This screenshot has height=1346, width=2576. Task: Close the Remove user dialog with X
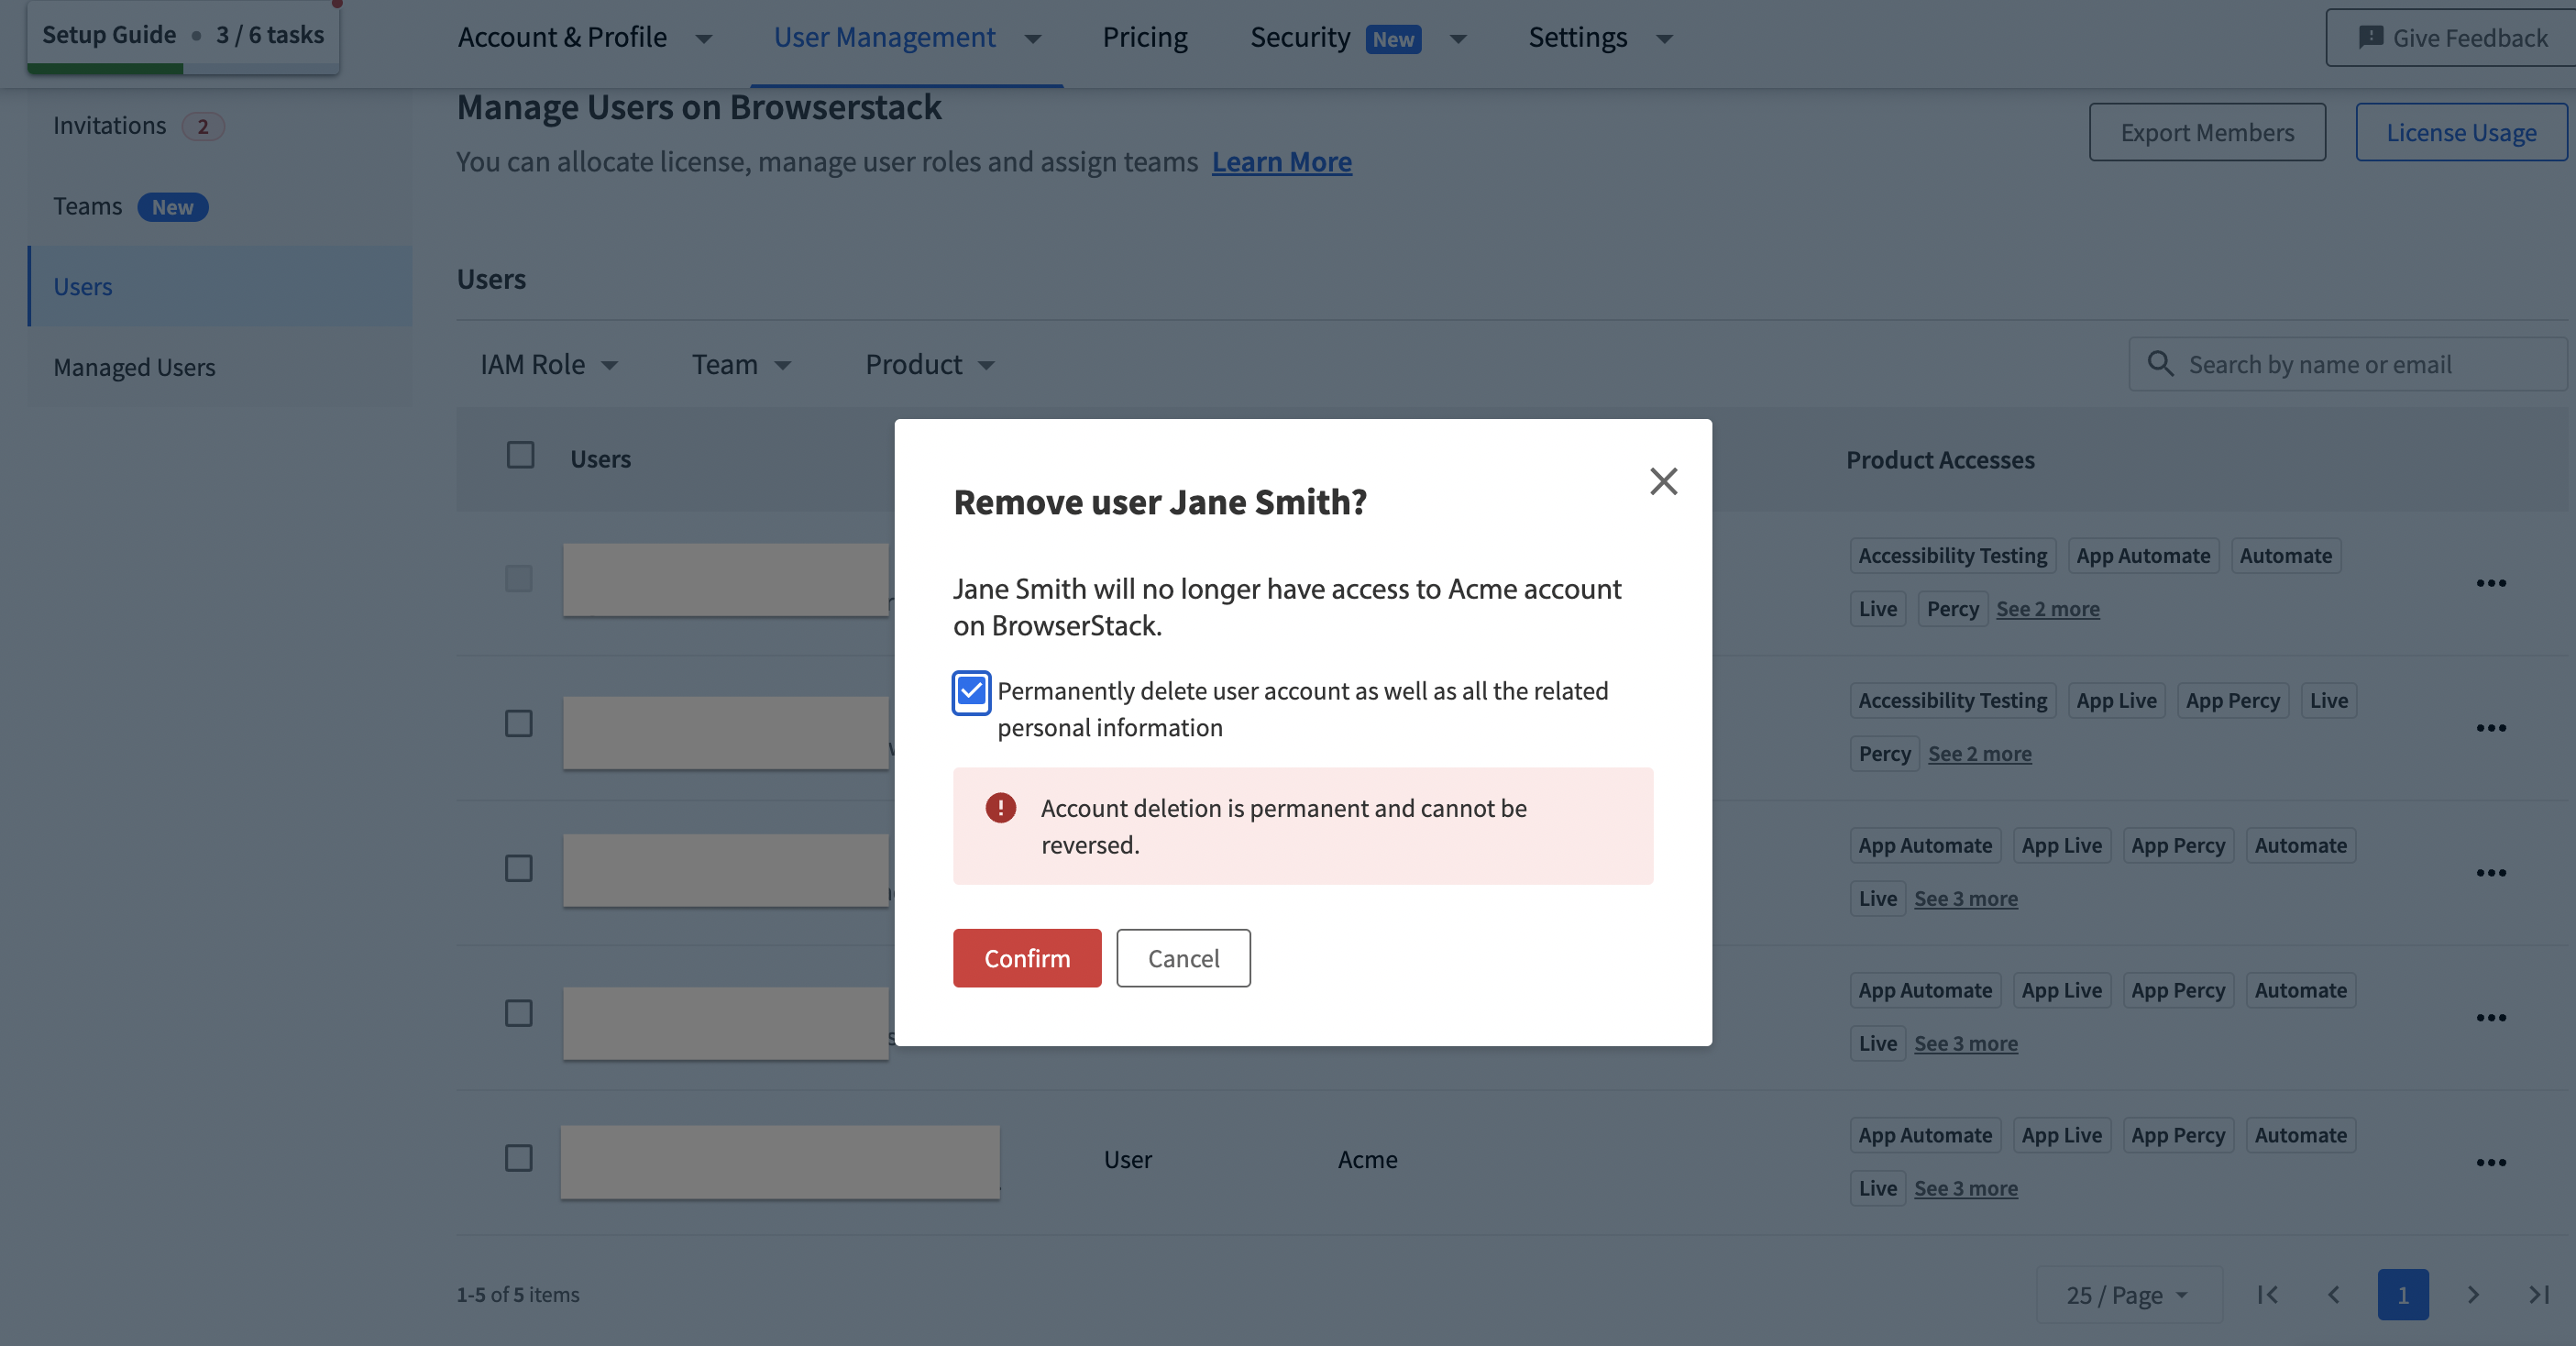(x=1663, y=481)
